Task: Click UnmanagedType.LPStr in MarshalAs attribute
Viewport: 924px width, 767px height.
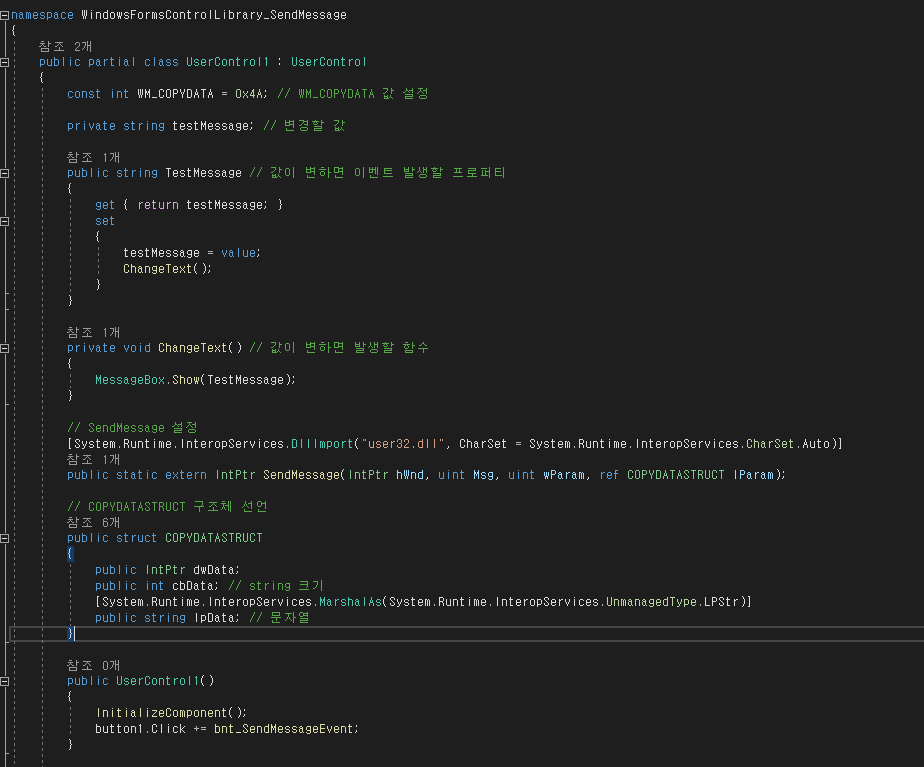Action: pos(672,601)
